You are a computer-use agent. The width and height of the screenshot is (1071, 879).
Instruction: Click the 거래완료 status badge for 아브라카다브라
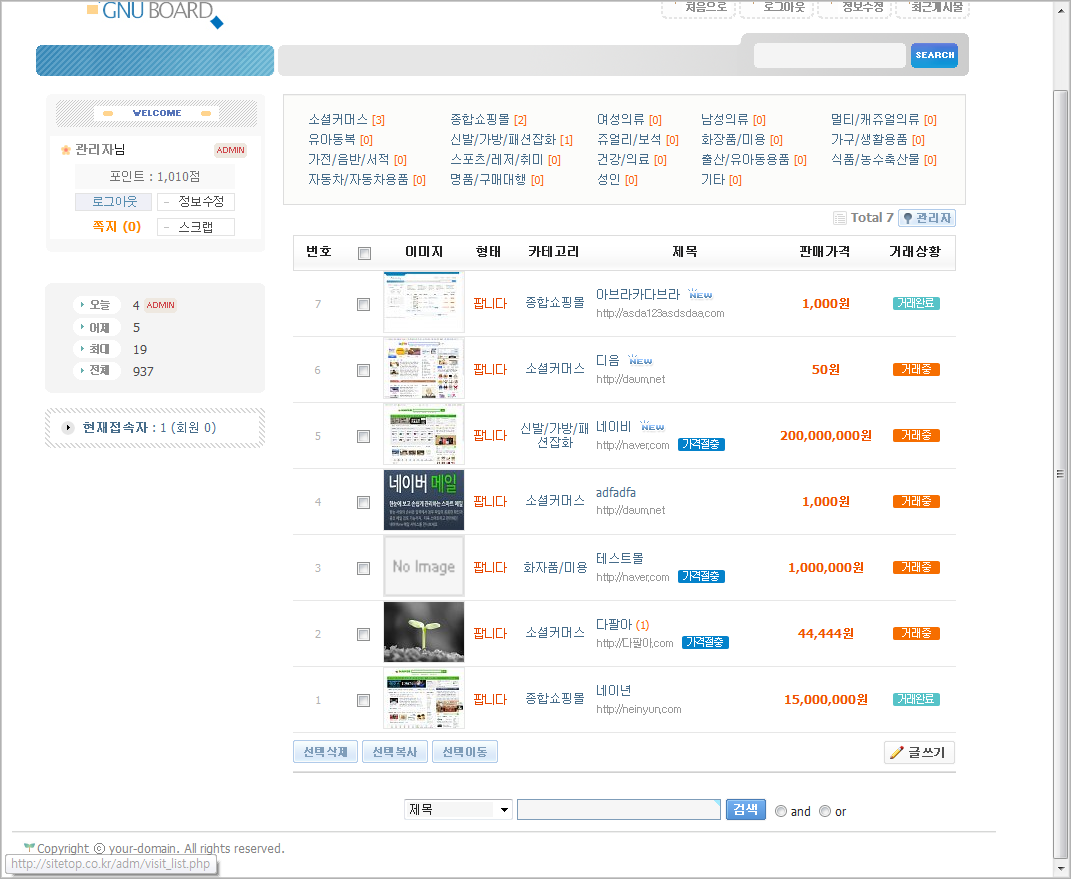click(x=916, y=304)
